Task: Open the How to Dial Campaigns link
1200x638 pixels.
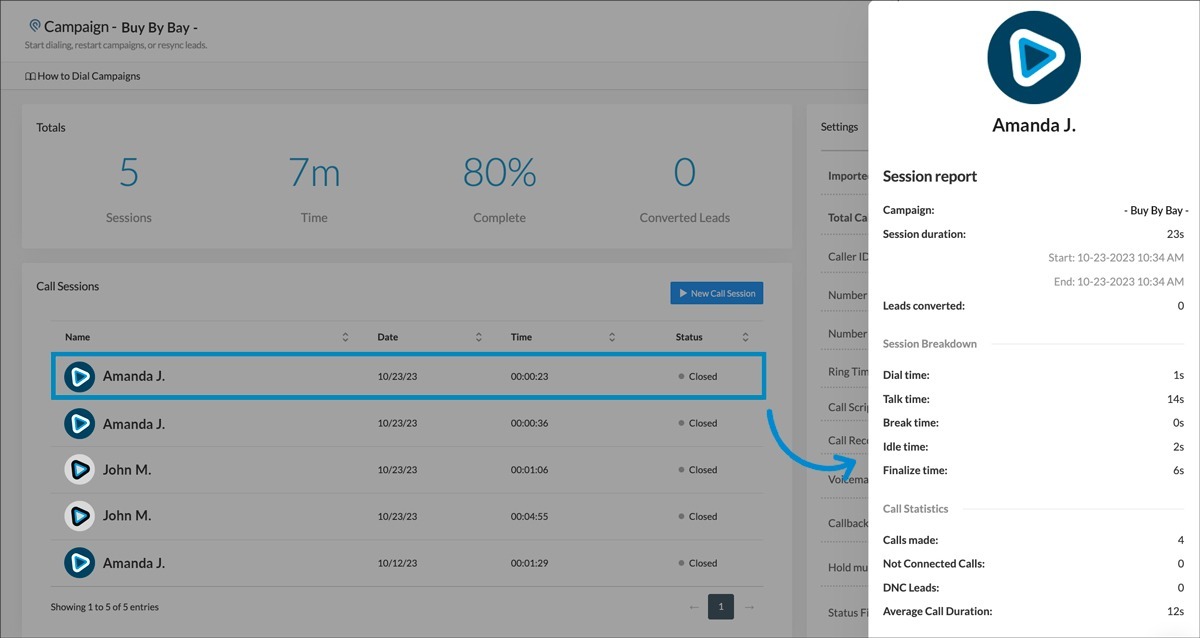Action: [88, 76]
